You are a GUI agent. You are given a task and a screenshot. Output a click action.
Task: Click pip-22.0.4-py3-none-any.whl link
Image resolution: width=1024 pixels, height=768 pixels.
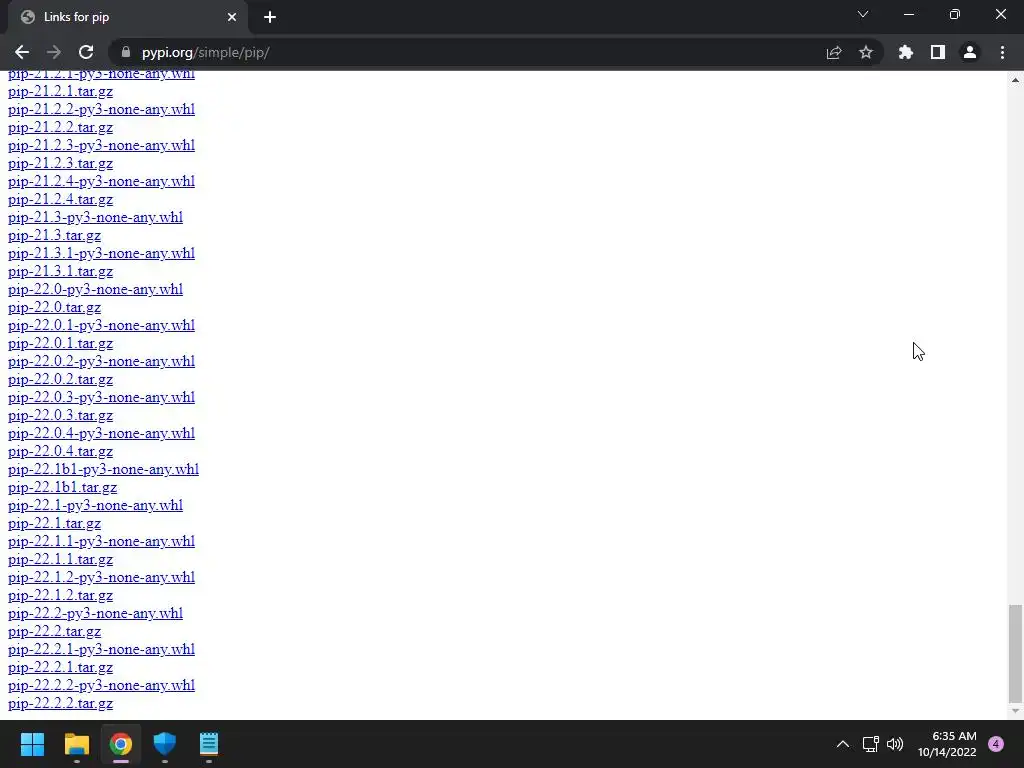101,433
